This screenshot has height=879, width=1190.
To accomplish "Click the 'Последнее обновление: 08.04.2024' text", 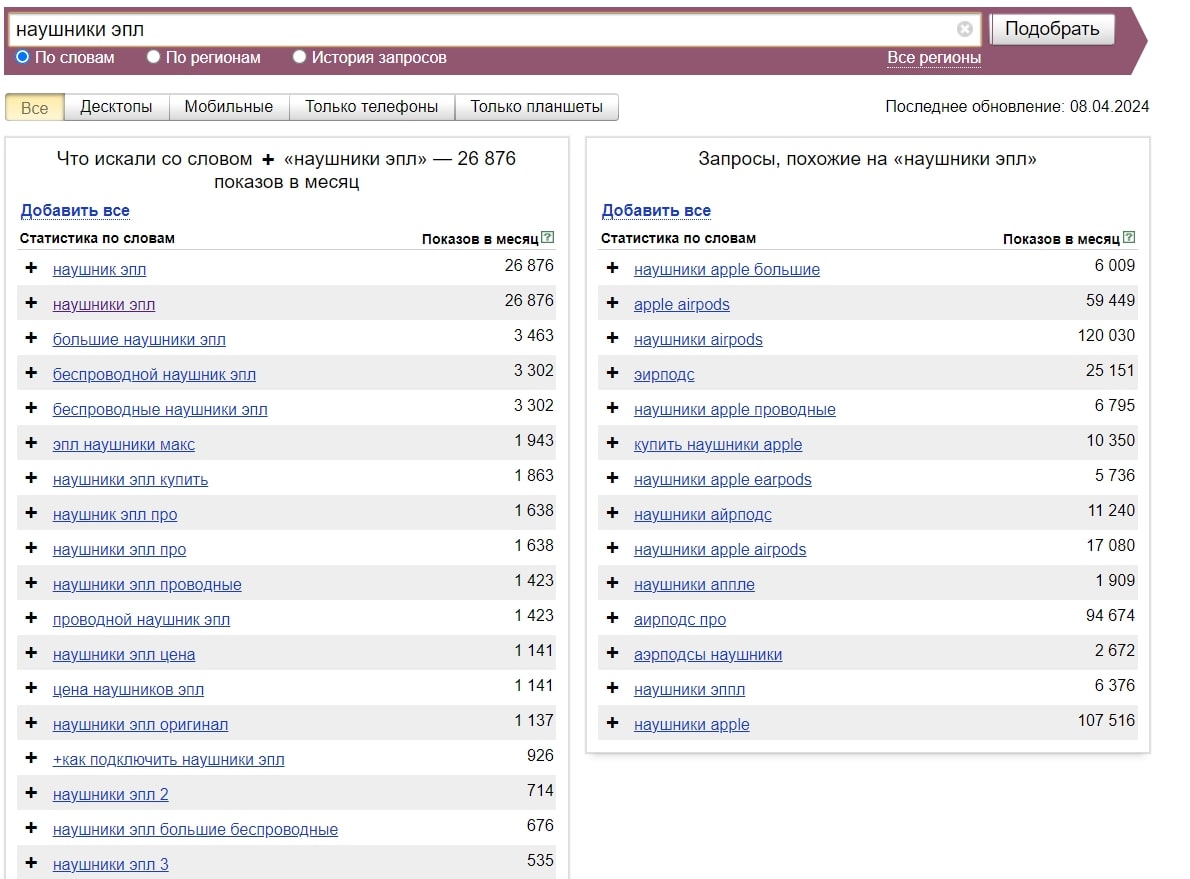I will pos(1017,106).
